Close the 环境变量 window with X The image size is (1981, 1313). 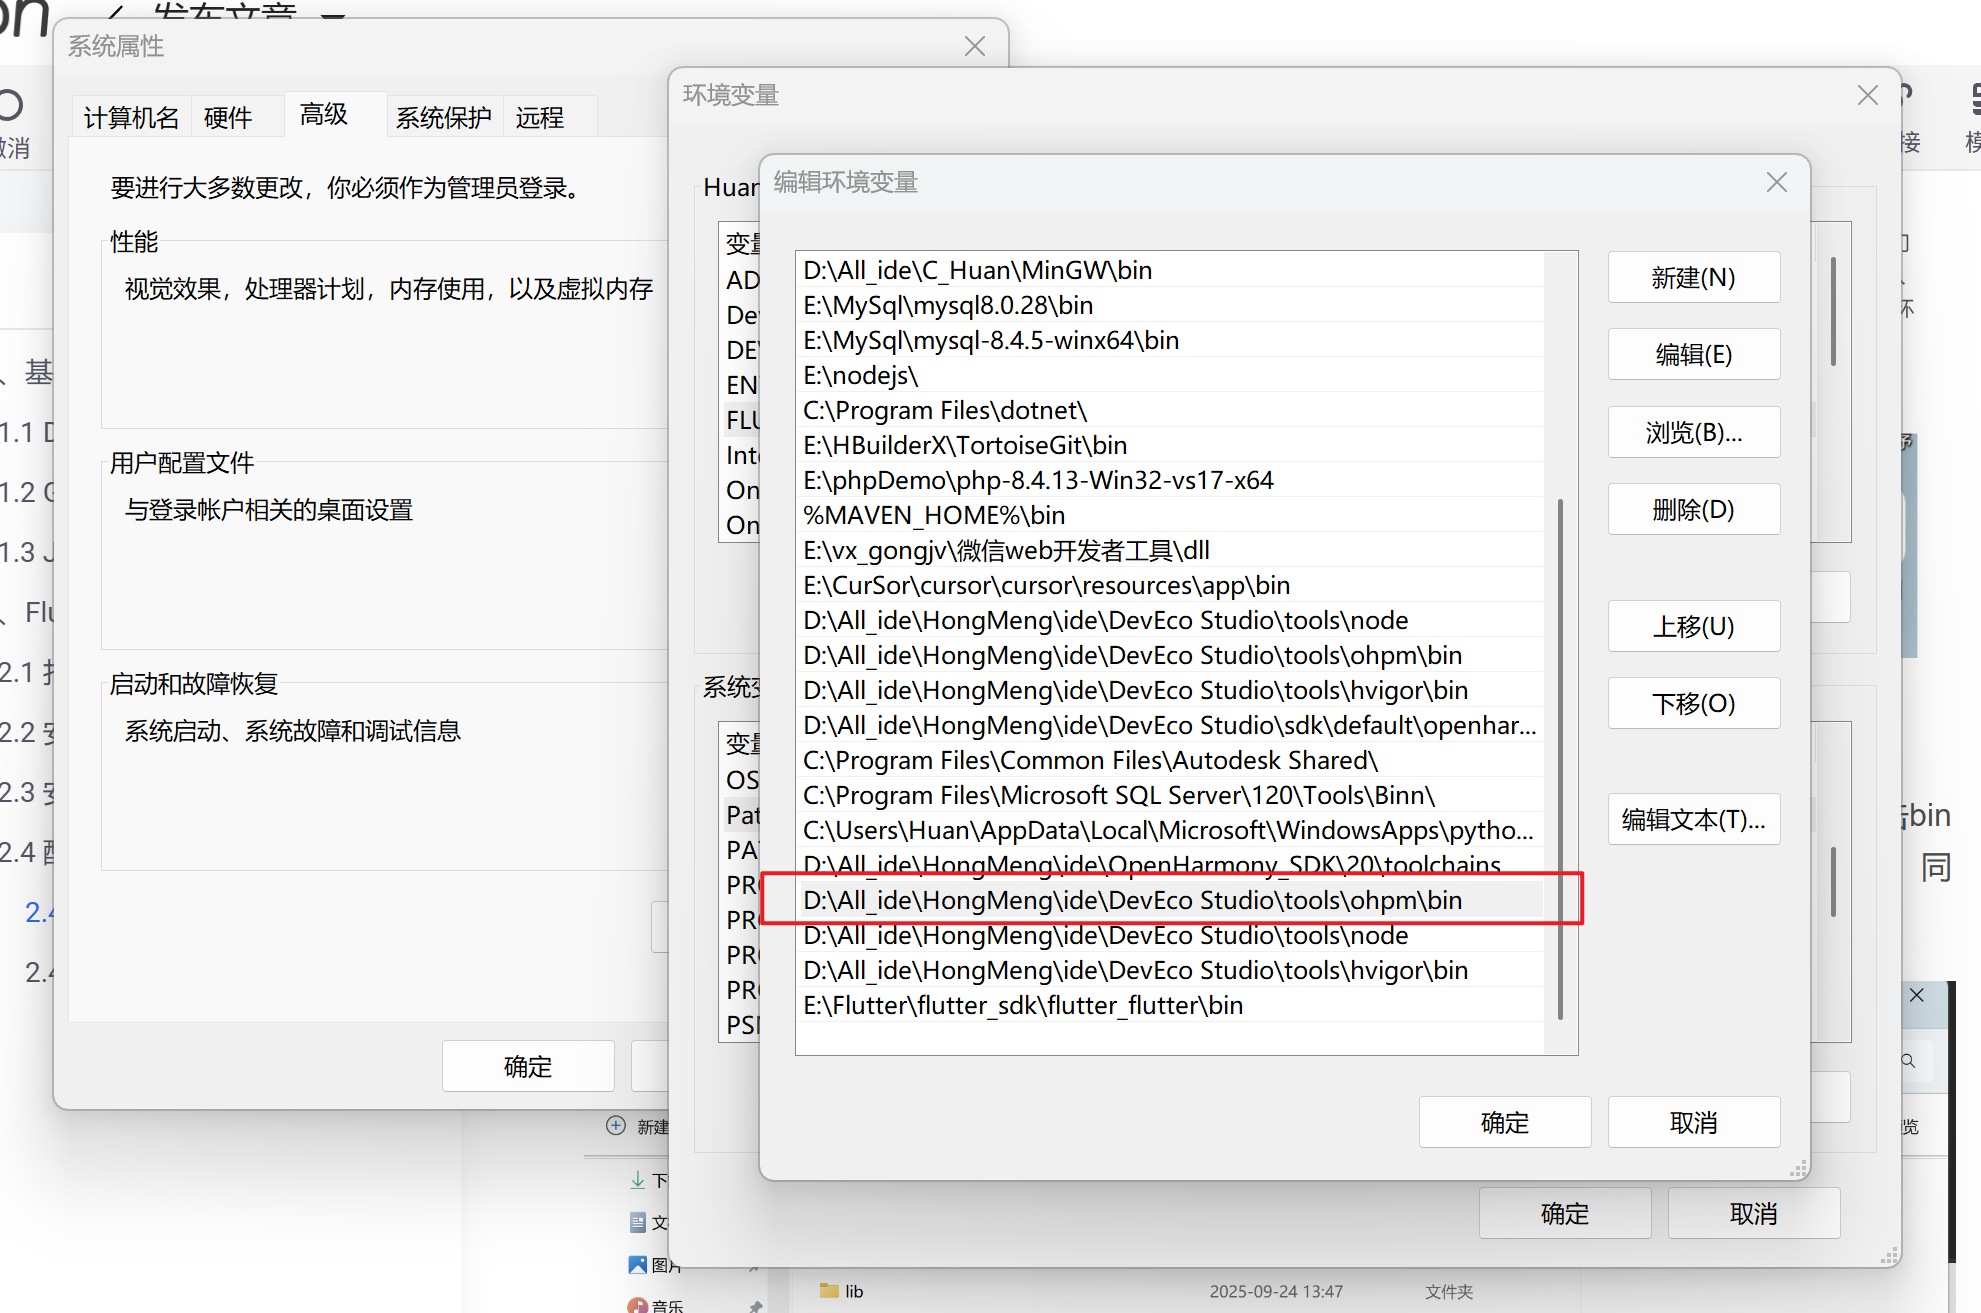point(1867,95)
